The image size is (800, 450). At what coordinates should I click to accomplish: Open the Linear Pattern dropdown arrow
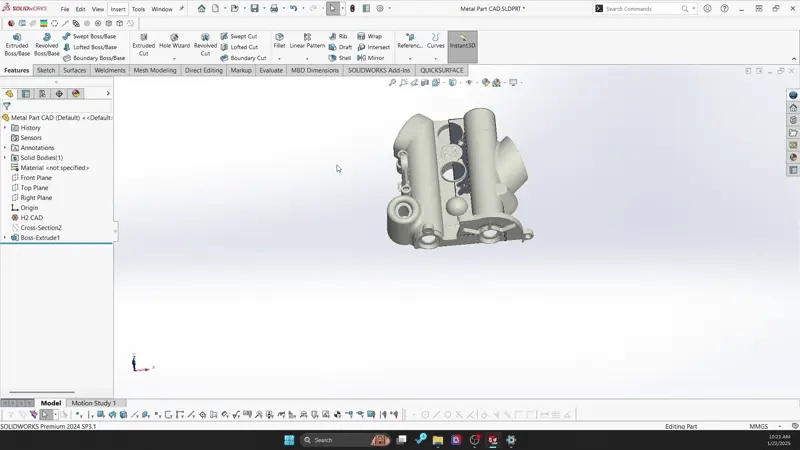click(x=307, y=59)
